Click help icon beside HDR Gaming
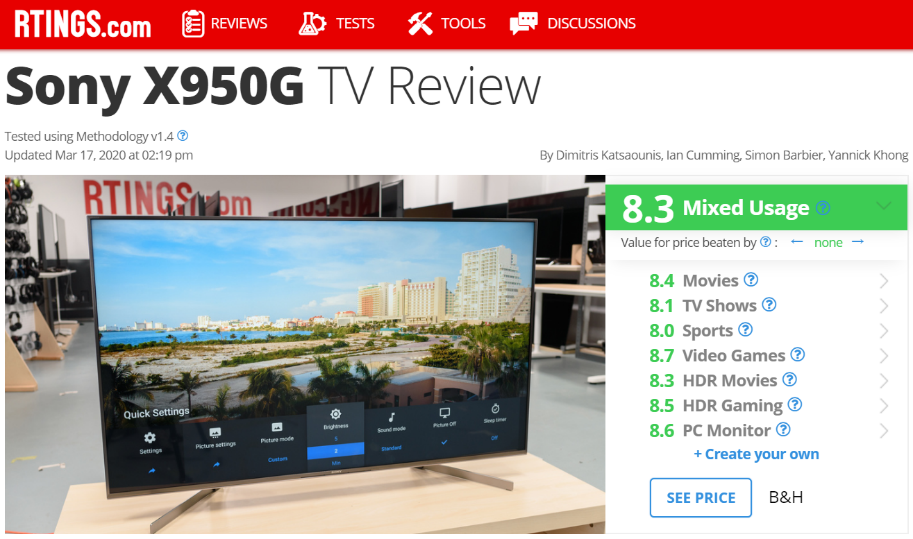This screenshot has height=539, width=913. pyautogui.click(x=795, y=405)
